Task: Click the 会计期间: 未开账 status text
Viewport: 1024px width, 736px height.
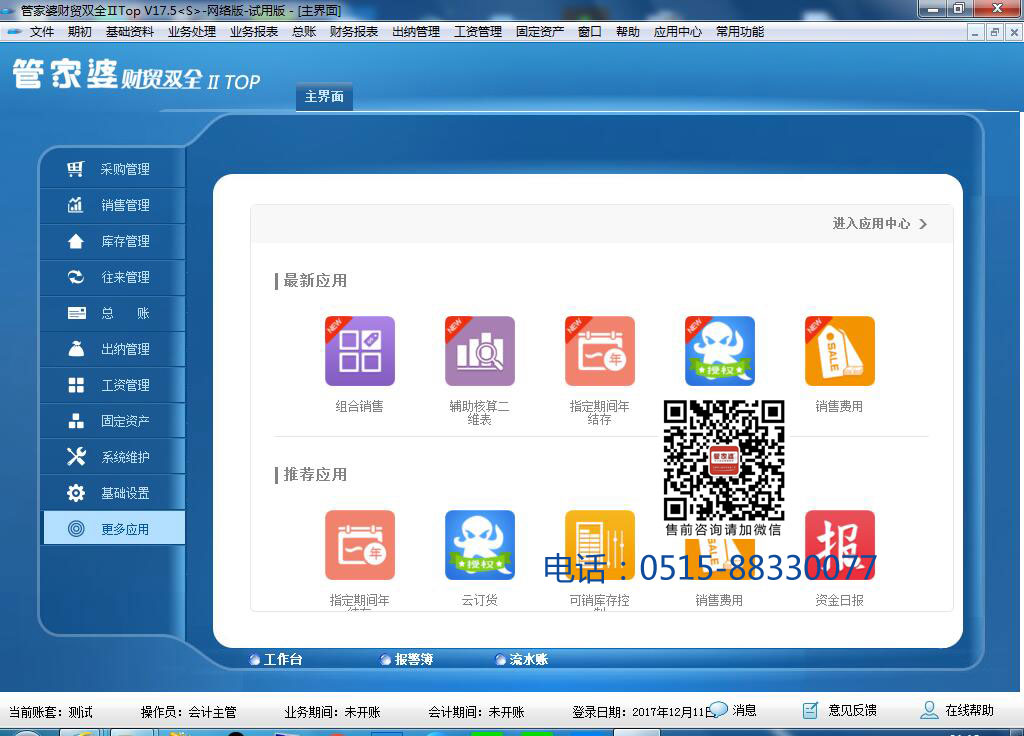Action: coord(476,712)
